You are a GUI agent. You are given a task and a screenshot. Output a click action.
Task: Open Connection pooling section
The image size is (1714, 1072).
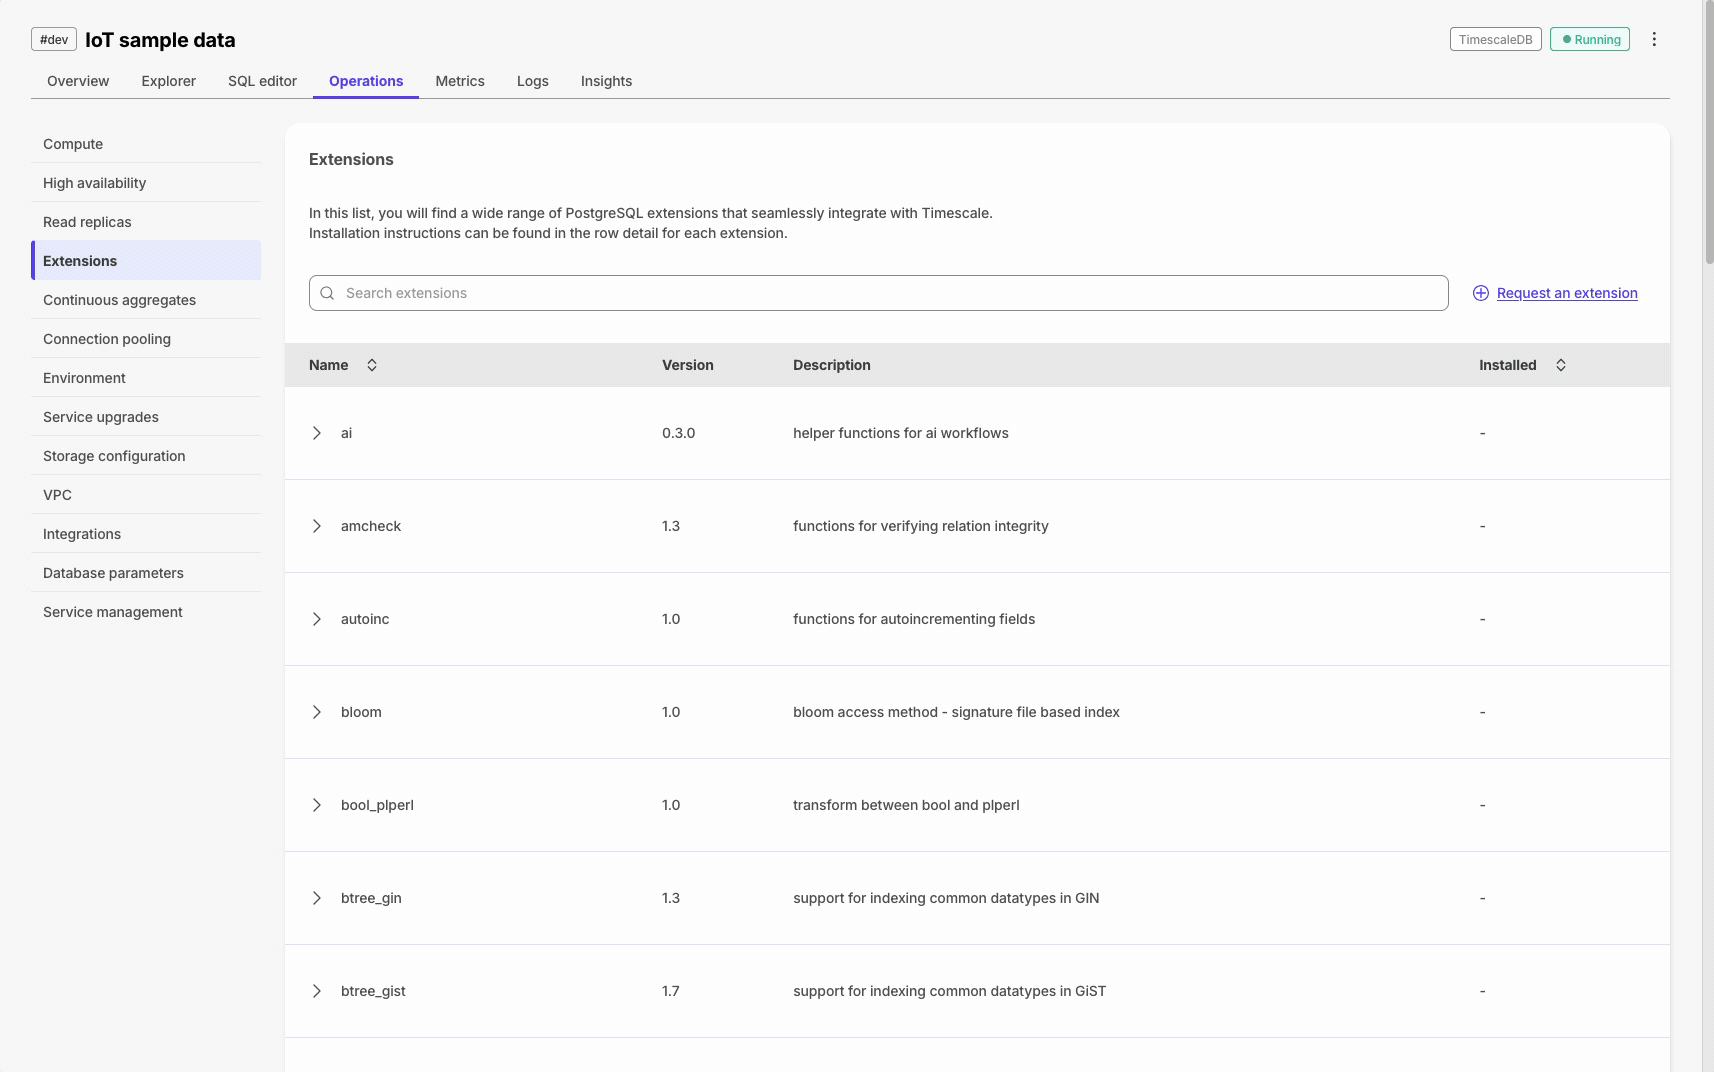[146, 339]
